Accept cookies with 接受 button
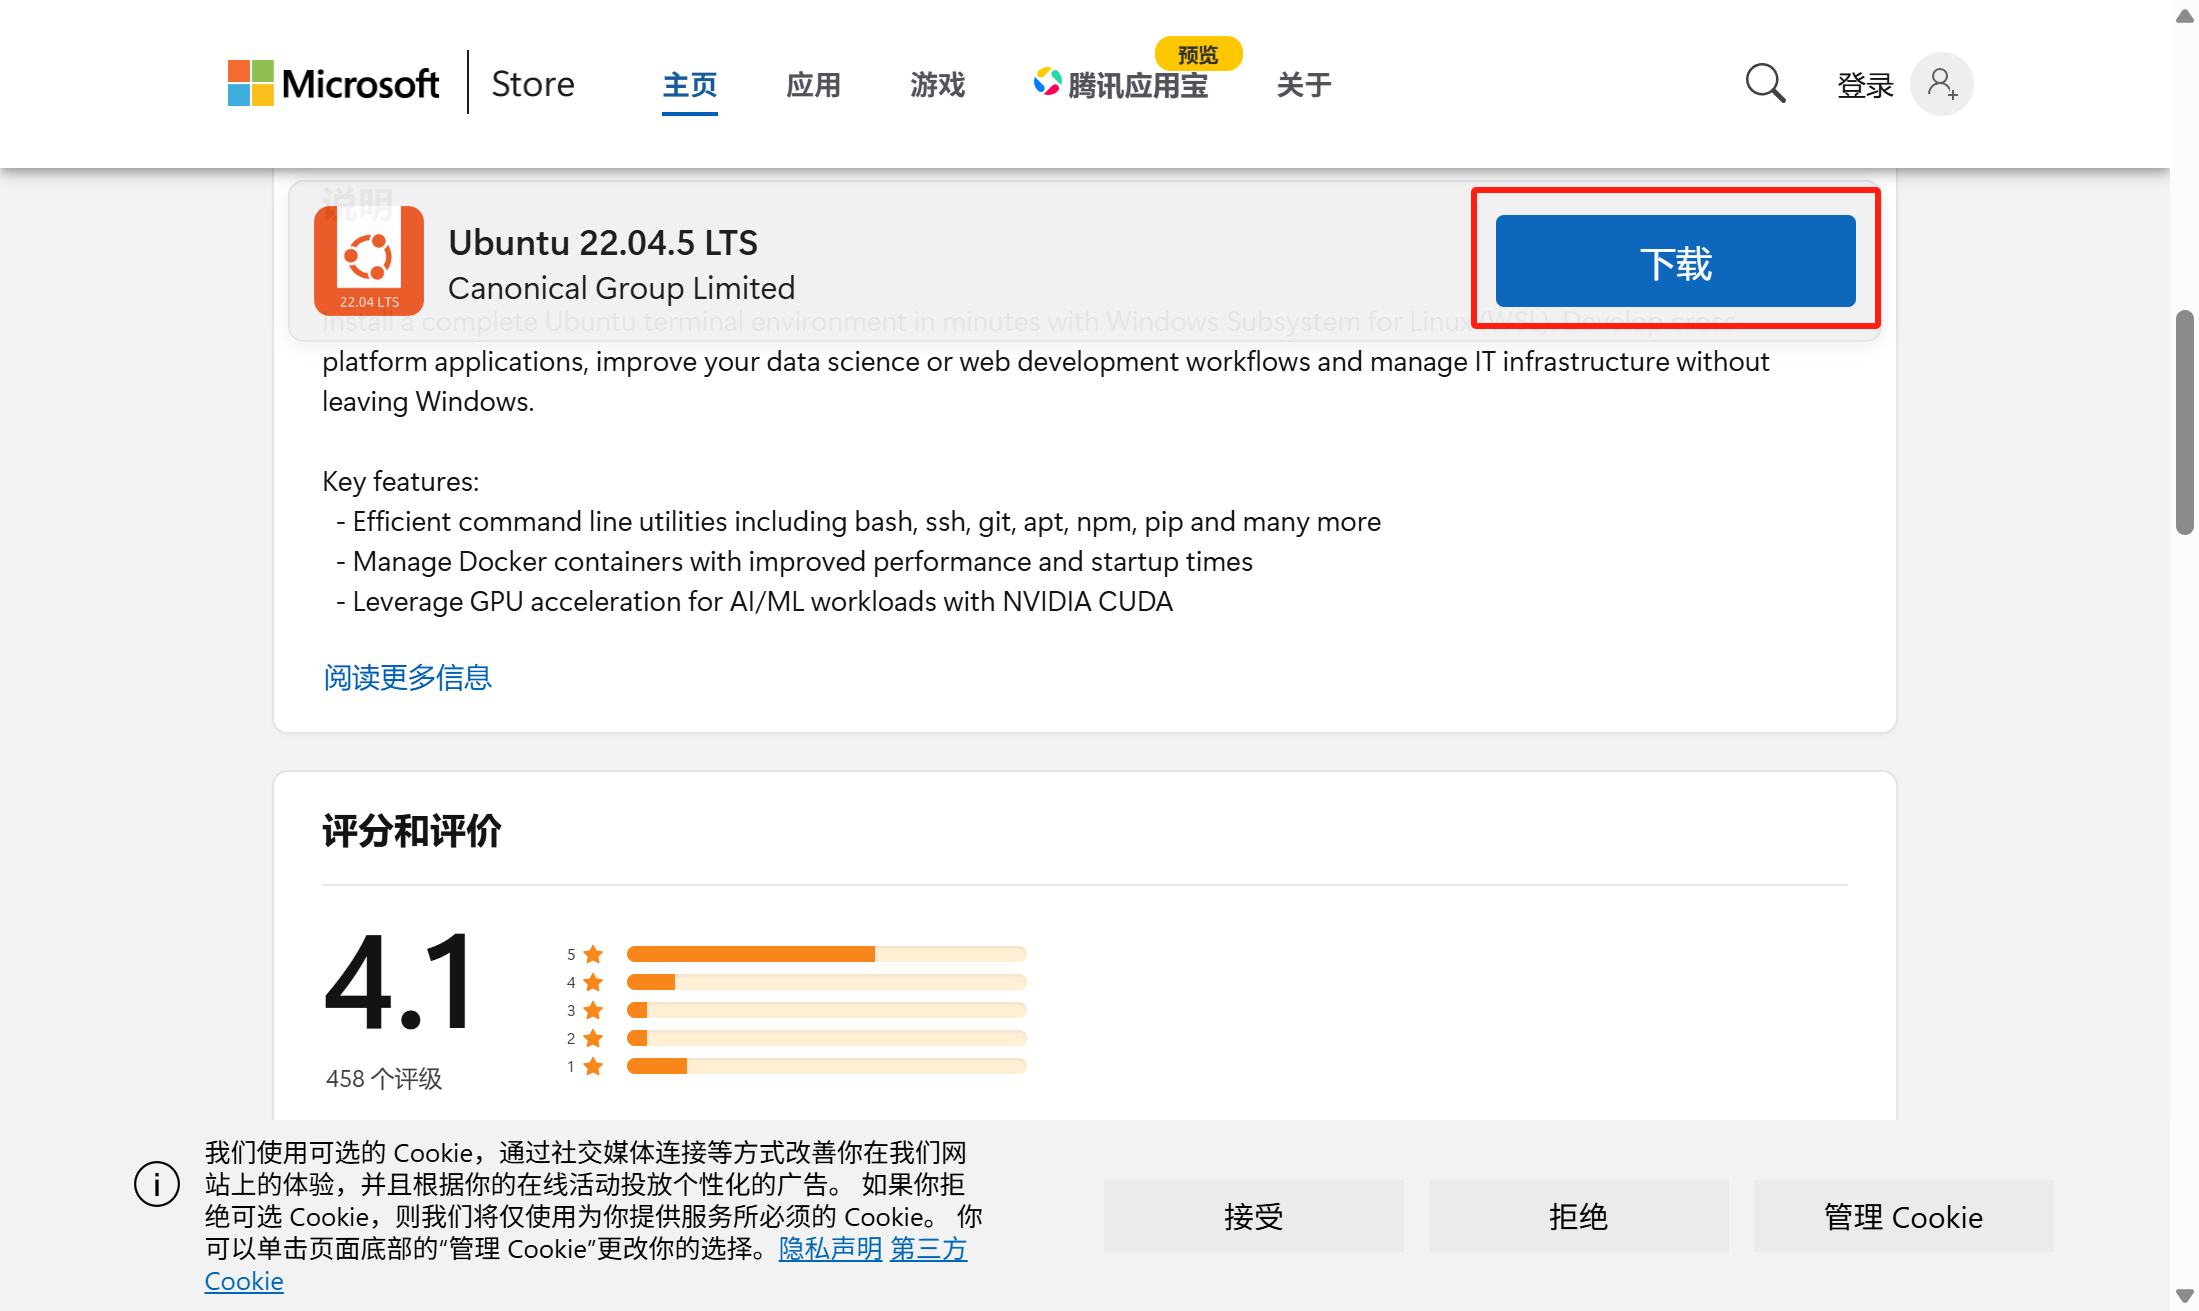Screen dimensions: 2199x1311 [x=1253, y=1216]
